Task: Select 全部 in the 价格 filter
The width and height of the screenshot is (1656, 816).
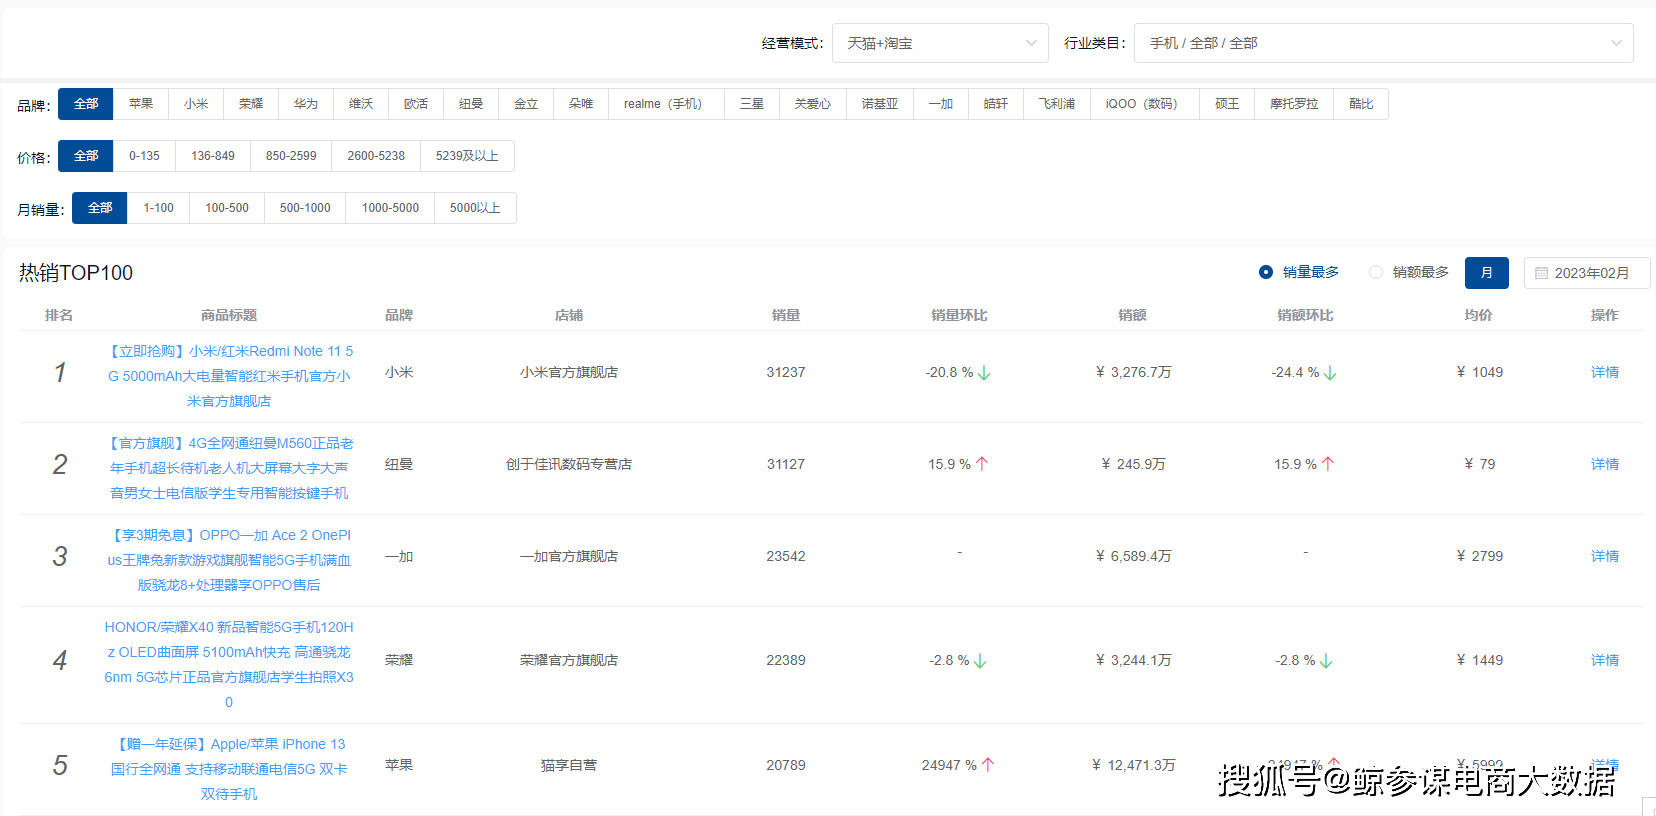Action: coord(86,156)
